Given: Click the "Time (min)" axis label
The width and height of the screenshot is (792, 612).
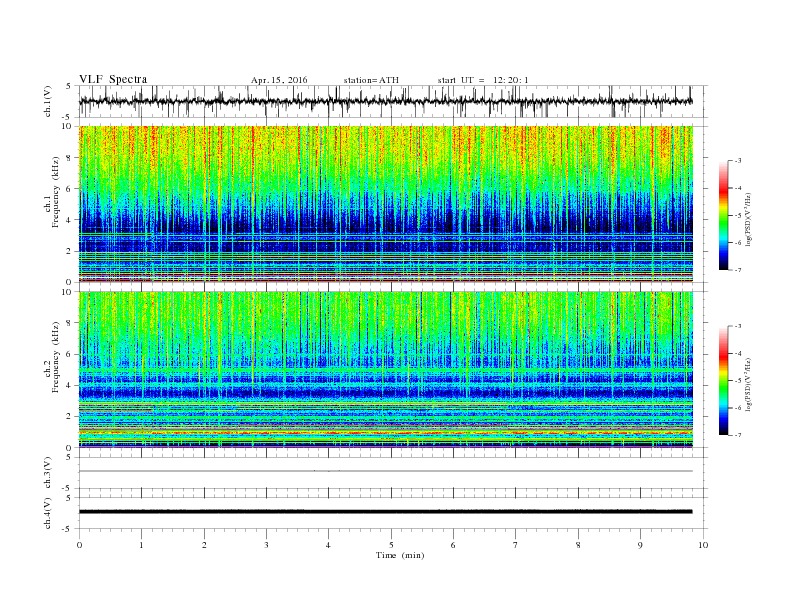Looking at the screenshot, I should 400,555.
